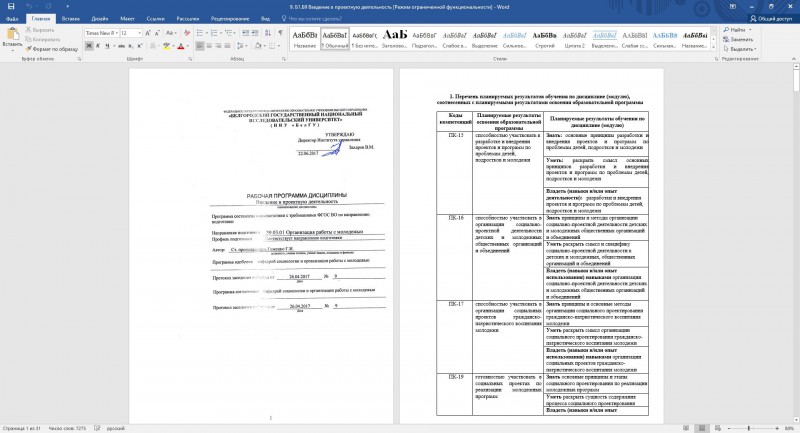Pick the yellow text highlight color
The height and width of the screenshot is (433, 800).
click(x=166, y=46)
